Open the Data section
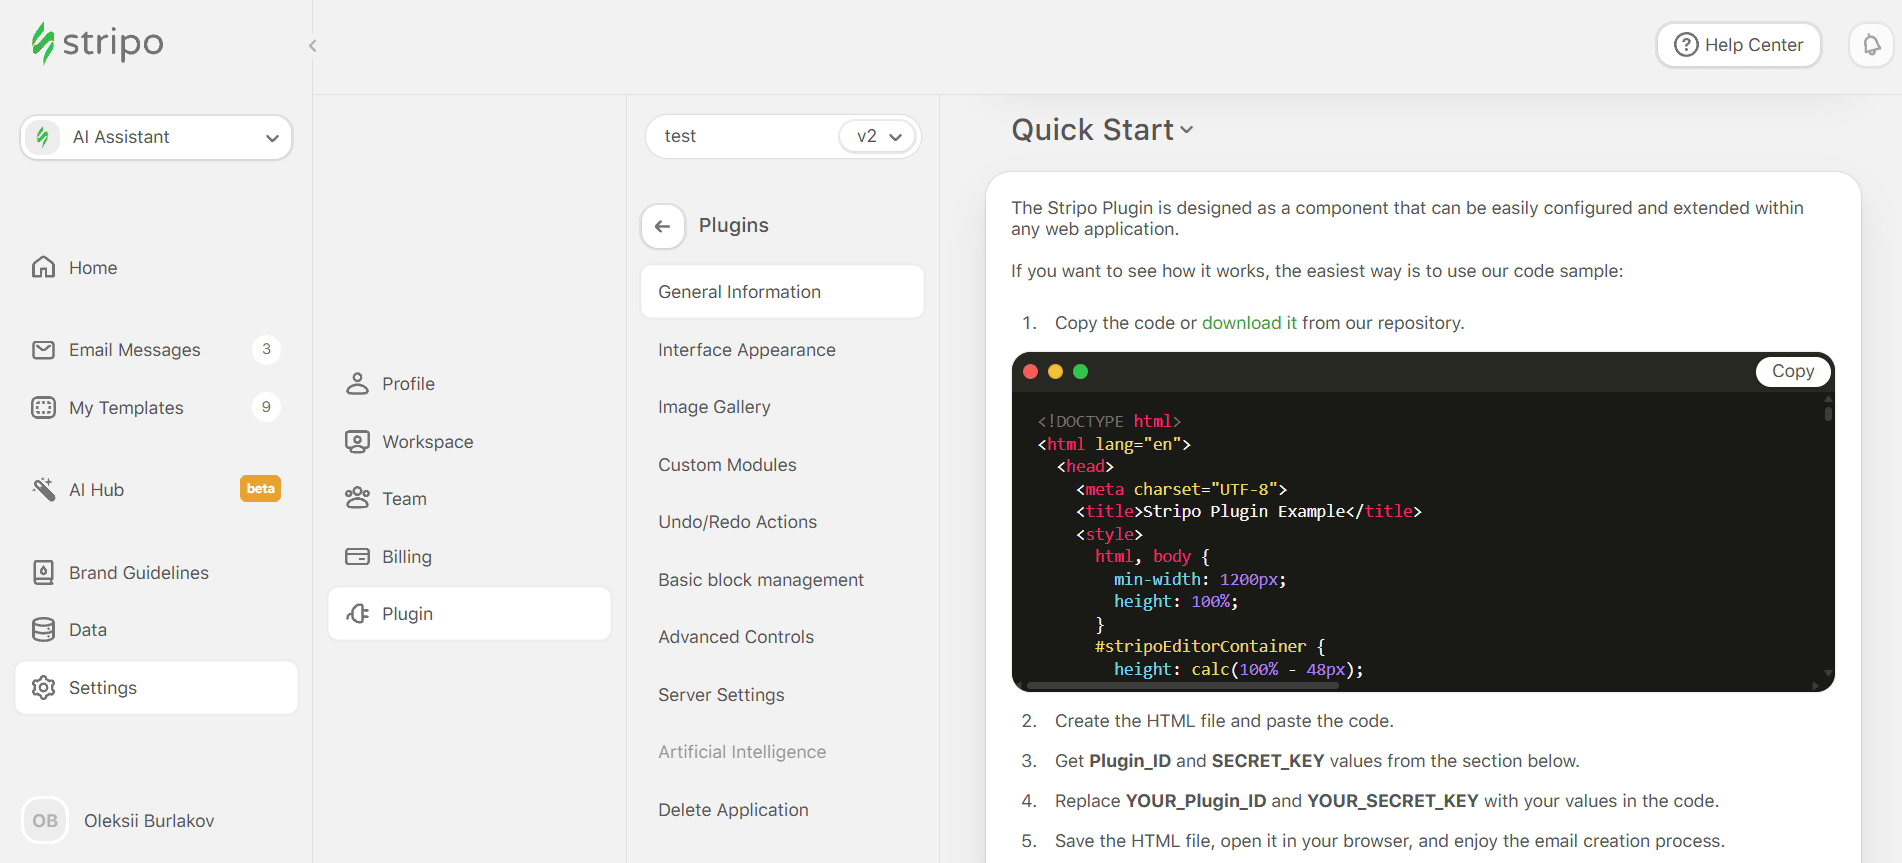 coord(156,629)
